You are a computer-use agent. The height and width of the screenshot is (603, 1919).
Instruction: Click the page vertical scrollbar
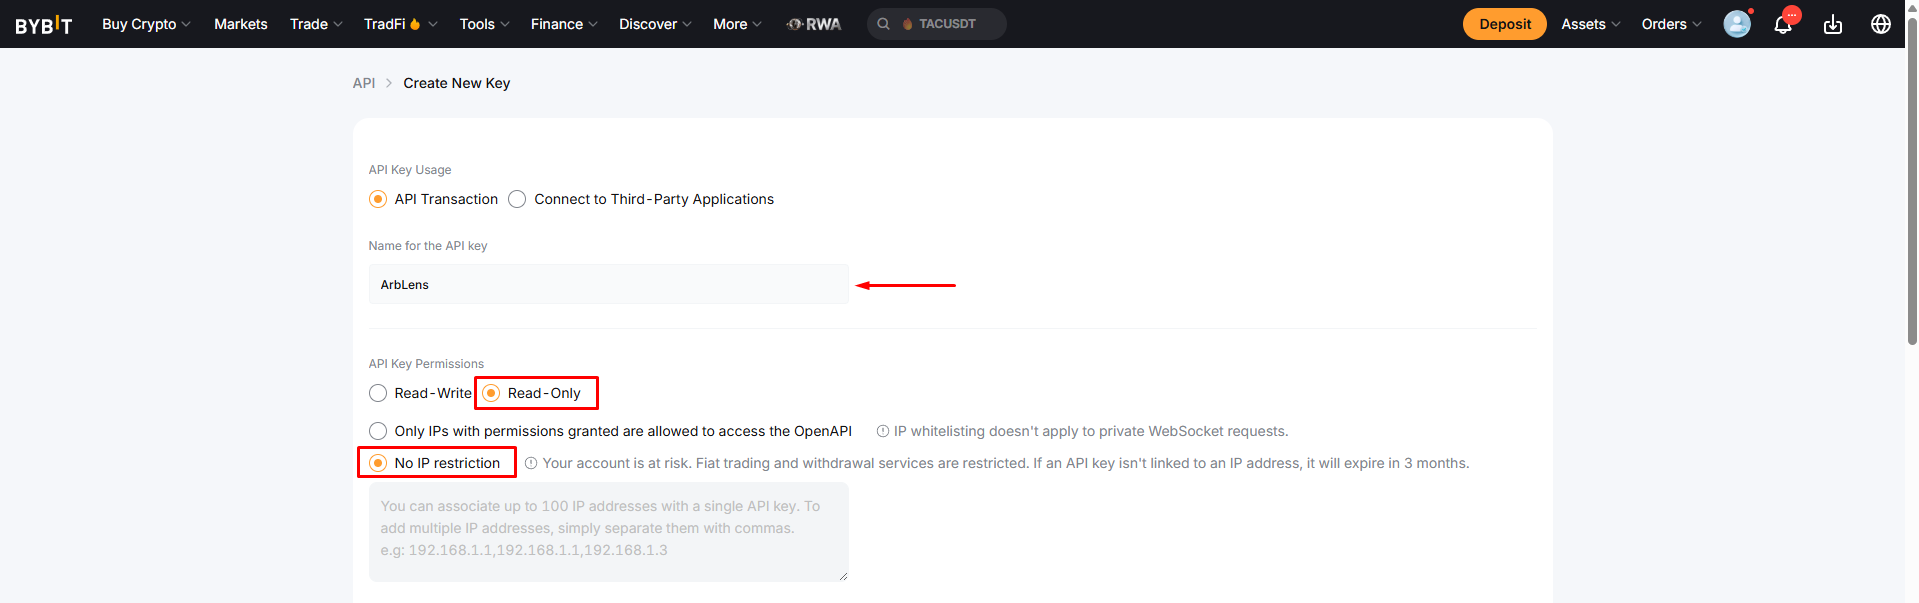click(1912, 180)
